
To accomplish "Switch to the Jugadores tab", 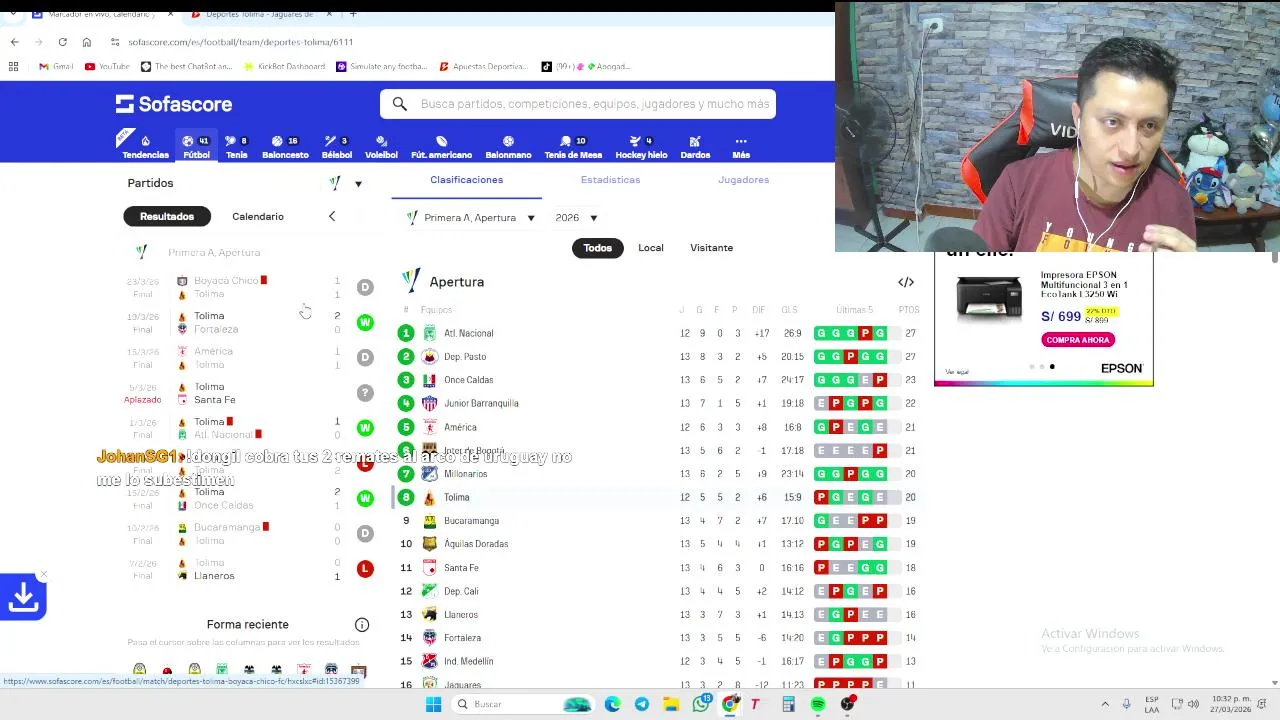I will coord(743,180).
